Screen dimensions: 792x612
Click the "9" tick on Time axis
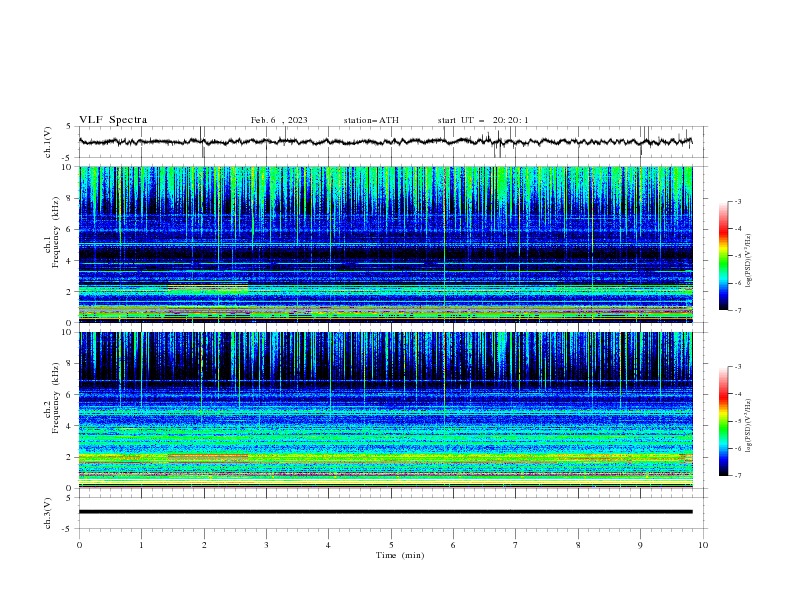pyautogui.click(x=640, y=545)
